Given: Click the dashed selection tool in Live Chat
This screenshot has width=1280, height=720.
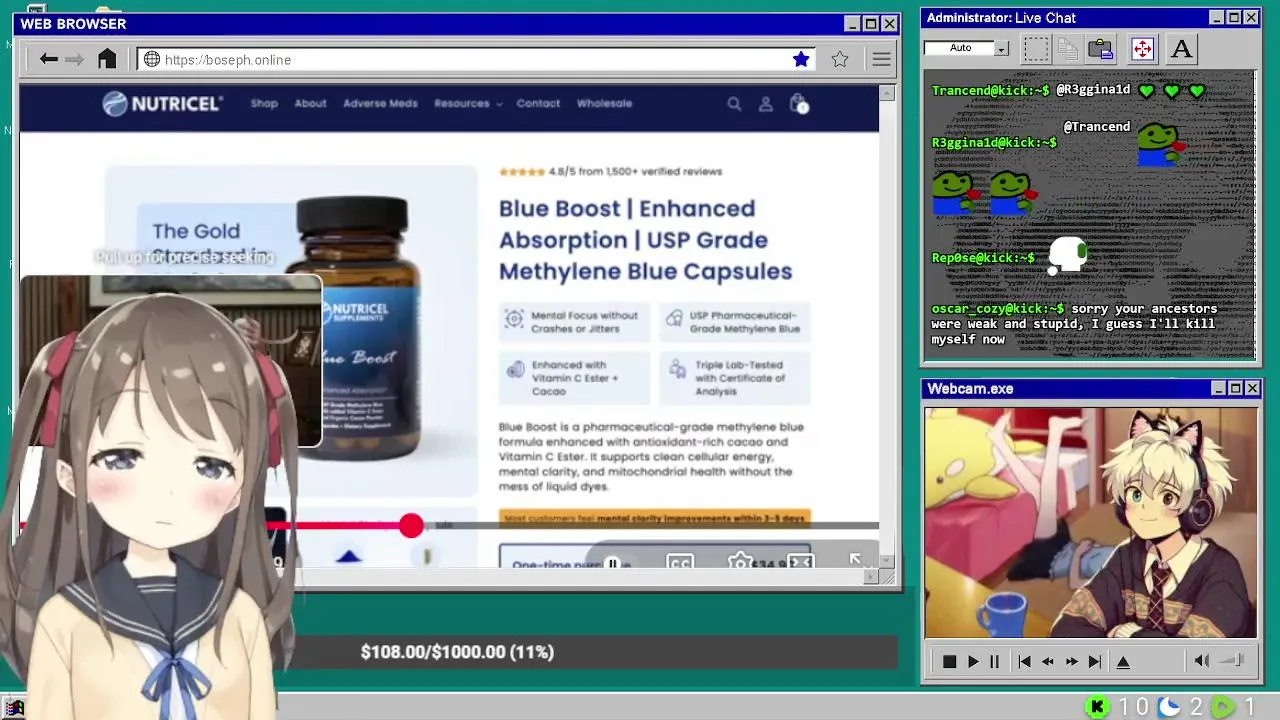Looking at the screenshot, I should point(1036,48).
